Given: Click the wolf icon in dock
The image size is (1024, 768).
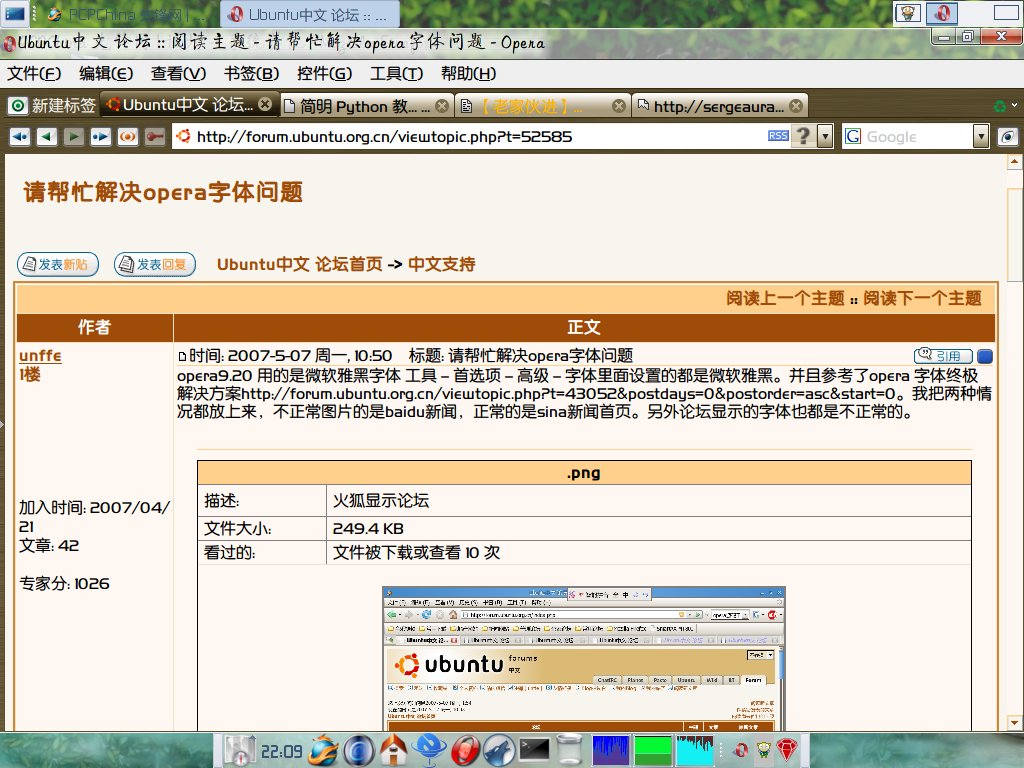Looking at the screenshot, I should [x=499, y=750].
